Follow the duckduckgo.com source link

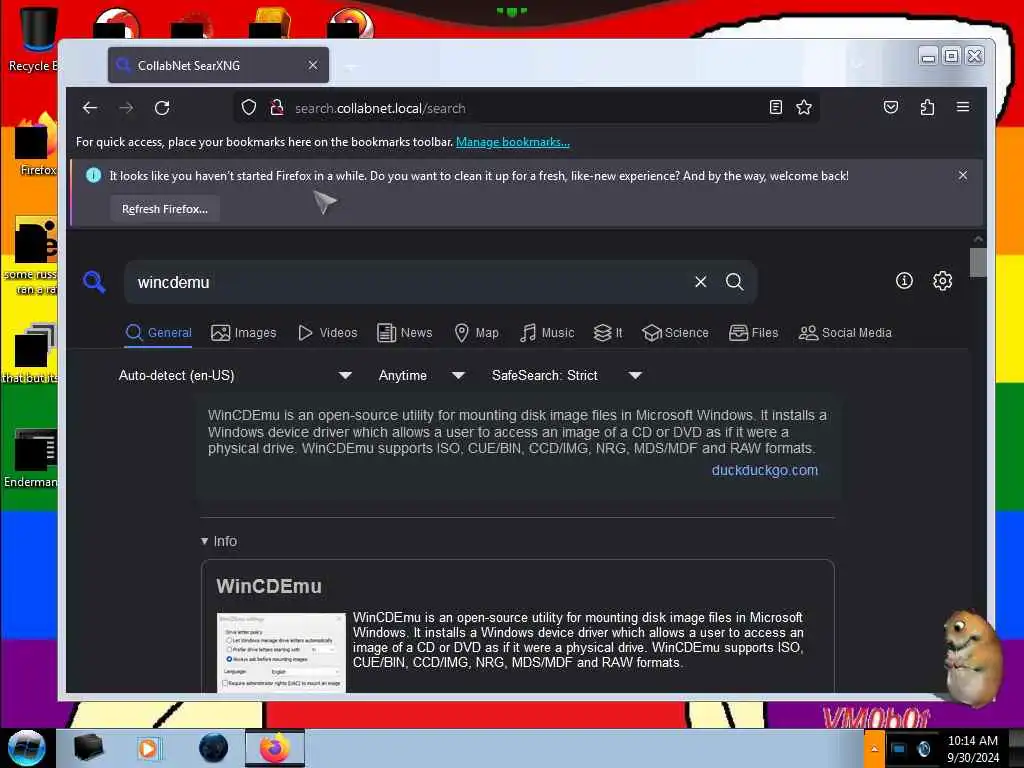[x=764, y=470]
